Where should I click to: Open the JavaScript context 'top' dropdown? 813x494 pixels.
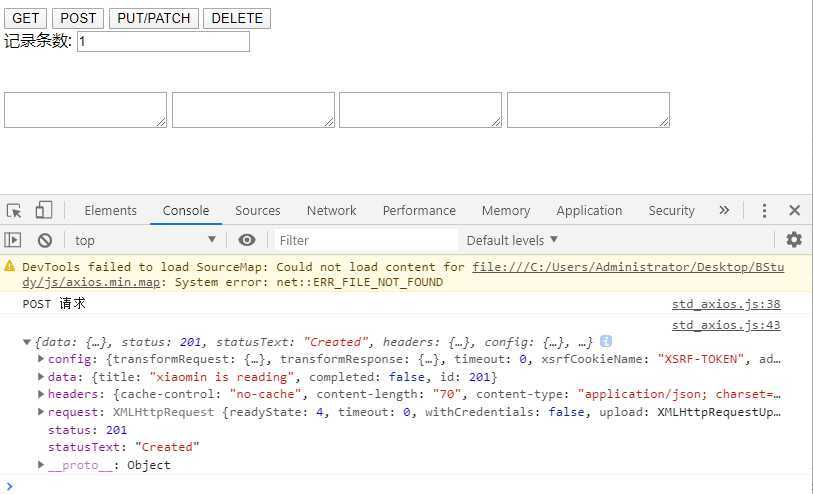pyautogui.click(x=145, y=240)
